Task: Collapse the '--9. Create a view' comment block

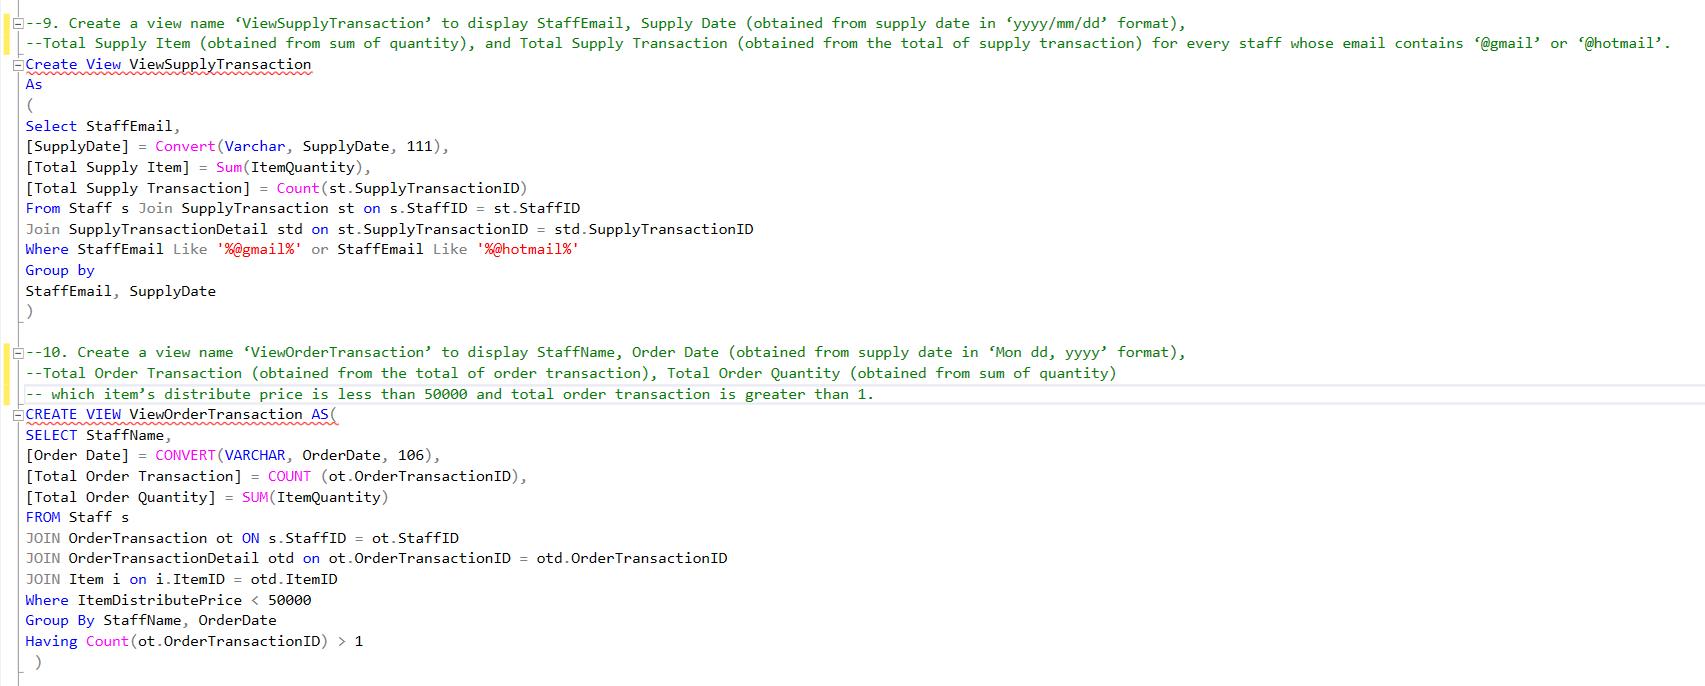Action: [x=17, y=23]
